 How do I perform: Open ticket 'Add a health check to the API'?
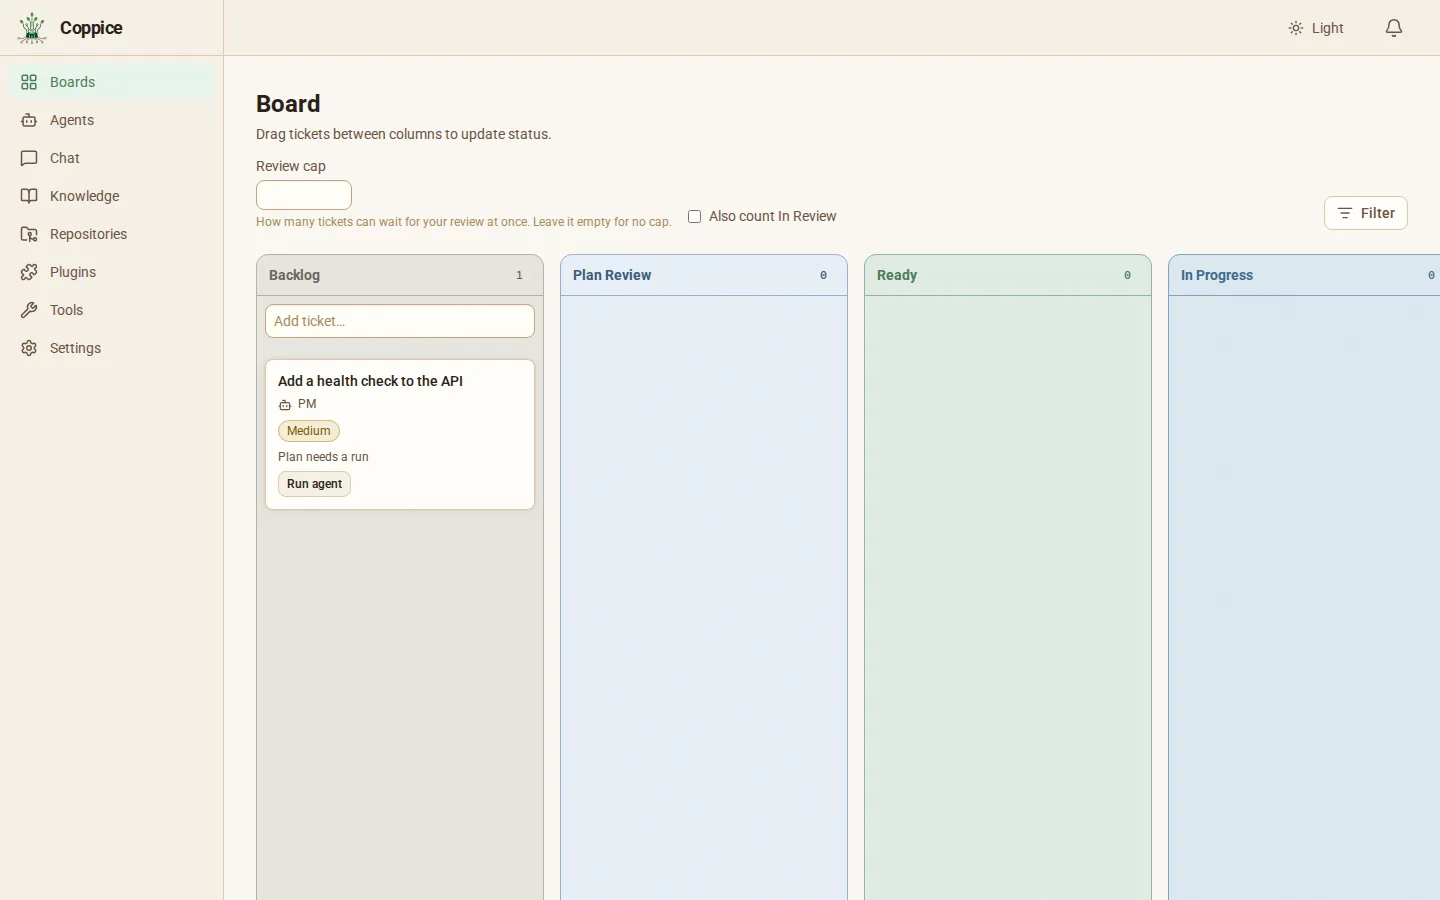point(370,381)
